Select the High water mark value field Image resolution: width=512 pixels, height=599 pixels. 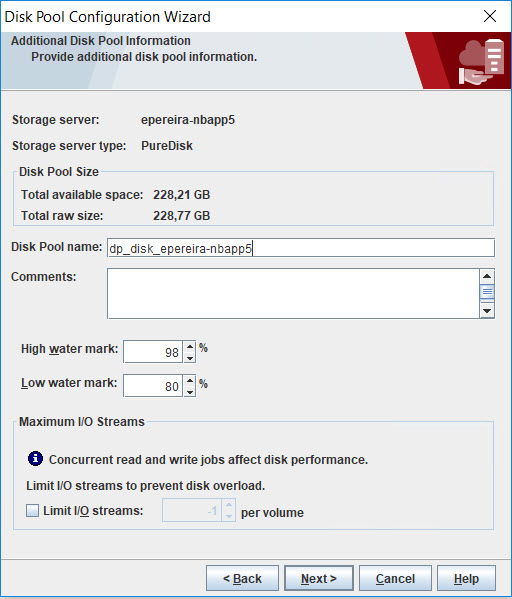(153, 352)
